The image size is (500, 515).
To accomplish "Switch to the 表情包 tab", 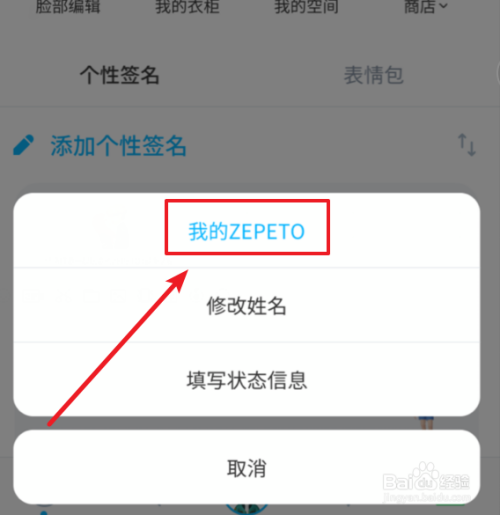I will [x=374, y=75].
